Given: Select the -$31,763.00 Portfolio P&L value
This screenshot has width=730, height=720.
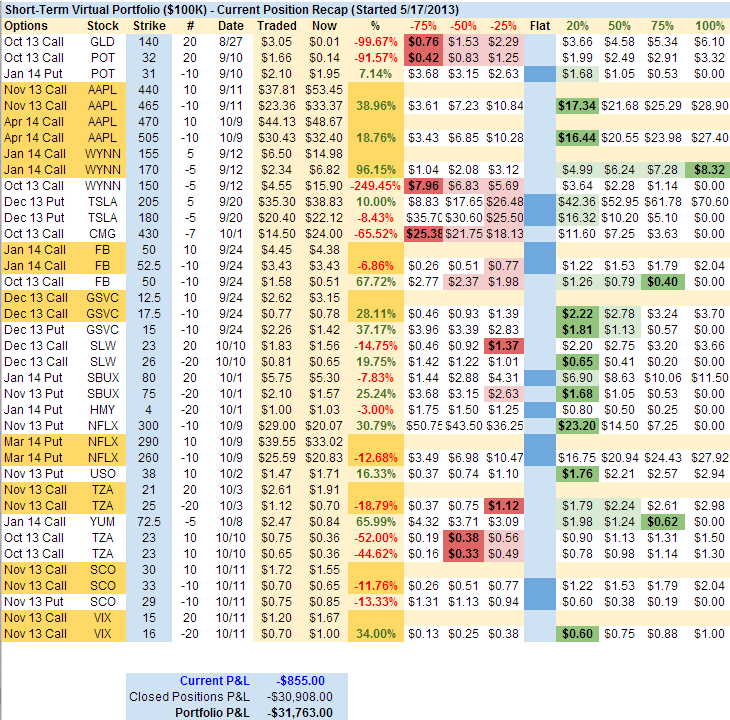Looking at the screenshot, I should click(303, 713).
